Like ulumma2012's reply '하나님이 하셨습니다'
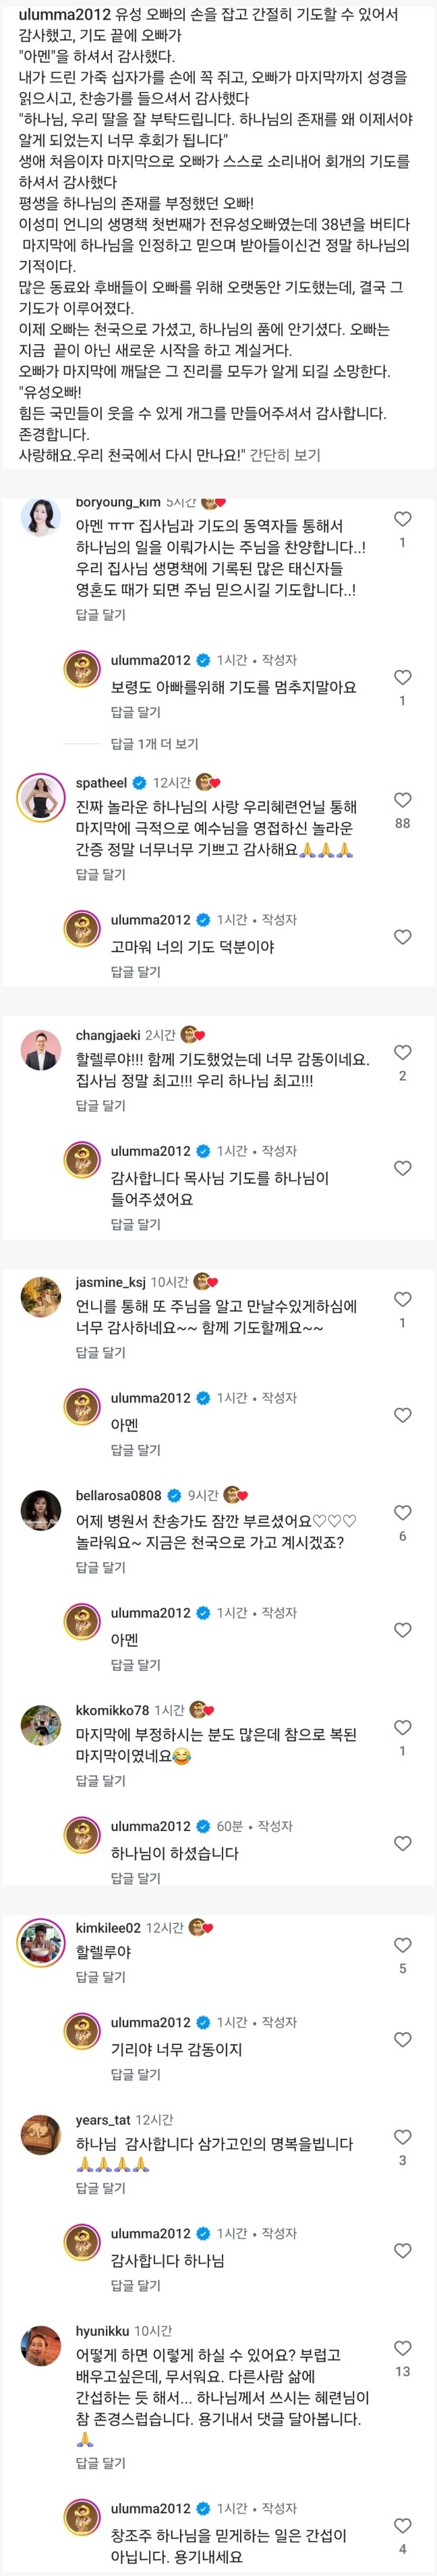 pos(402,1843)
